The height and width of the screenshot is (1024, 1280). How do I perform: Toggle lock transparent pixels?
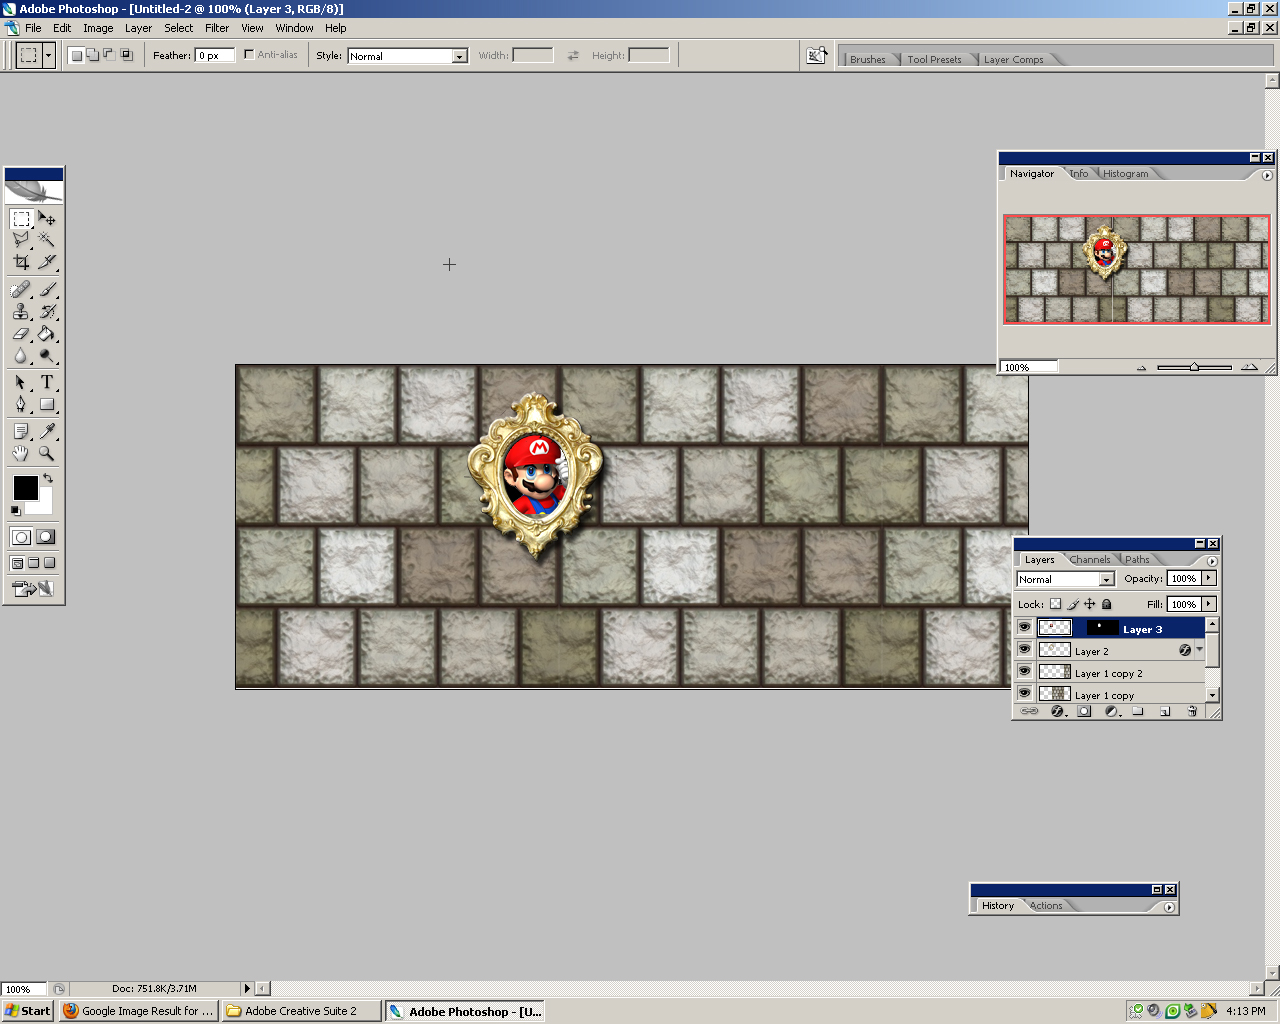tap(1055, 604)
